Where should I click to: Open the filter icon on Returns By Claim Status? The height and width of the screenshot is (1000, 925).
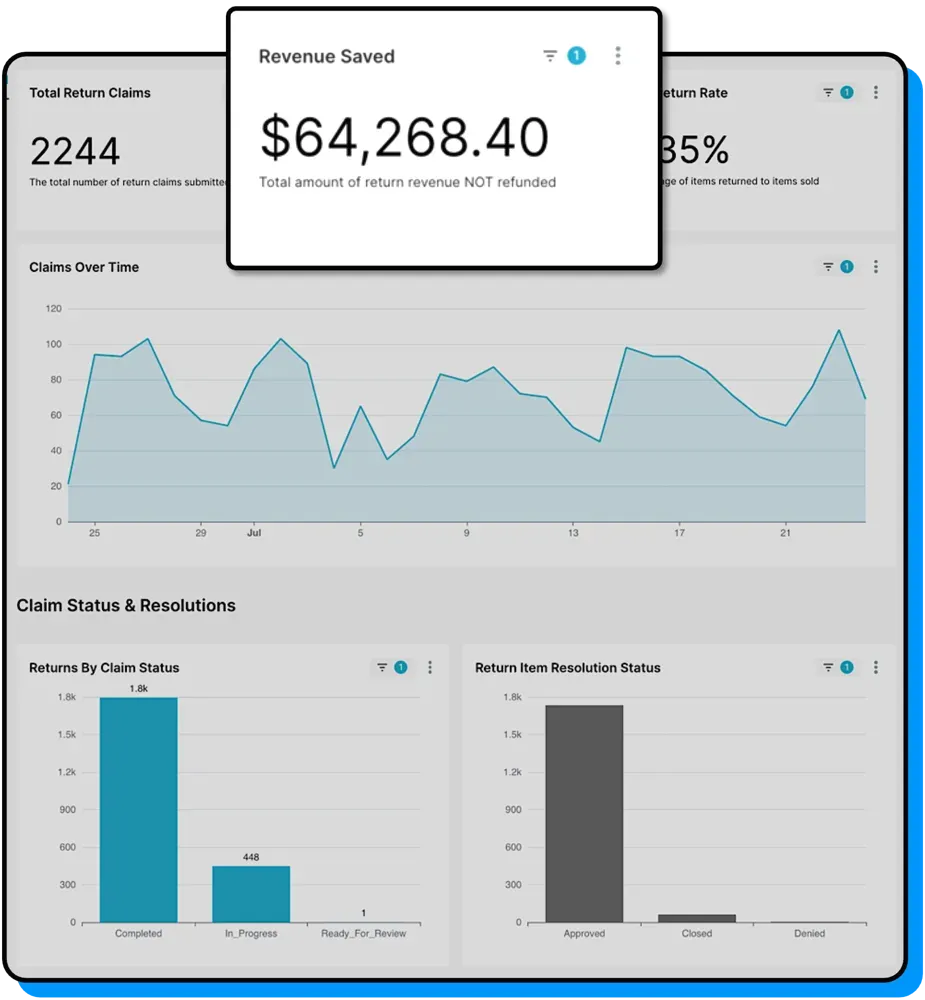tap(383, 667)
